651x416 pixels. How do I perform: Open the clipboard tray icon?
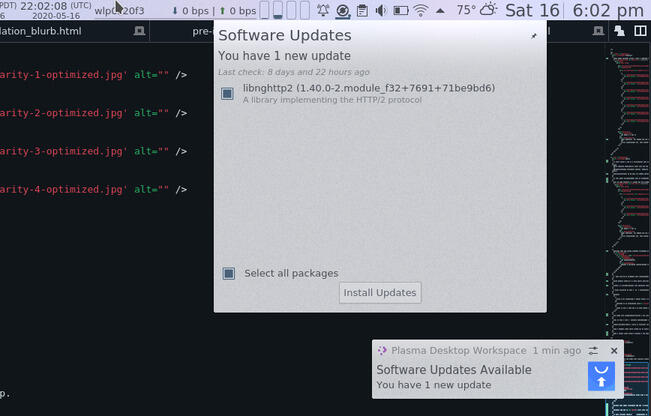pos(362,10)
